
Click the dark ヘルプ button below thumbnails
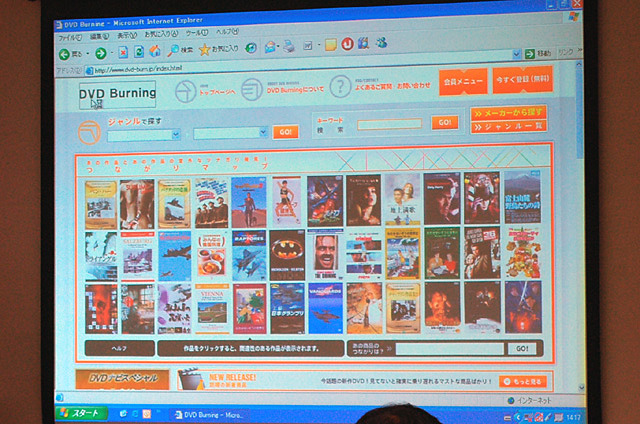tap(120, 349)
